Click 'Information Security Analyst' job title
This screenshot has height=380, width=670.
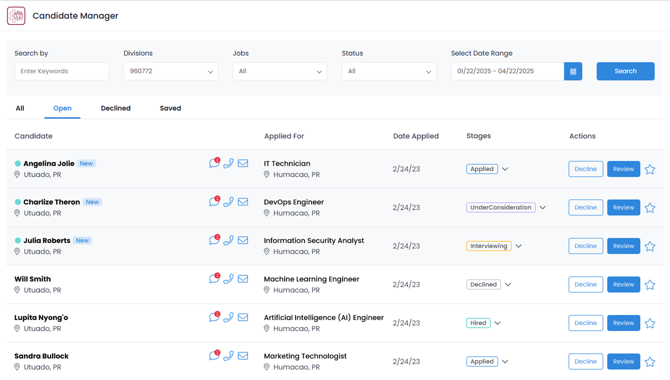tap(314, 240)
